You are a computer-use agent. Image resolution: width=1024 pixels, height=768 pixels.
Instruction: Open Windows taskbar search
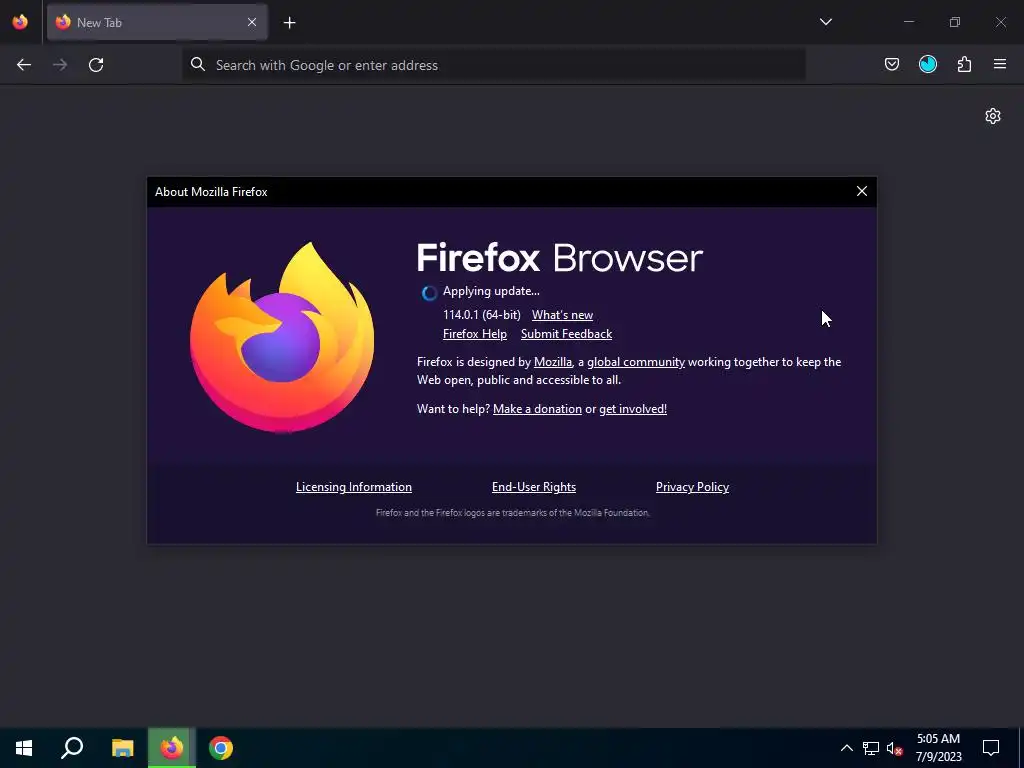(x=72, y=748)
